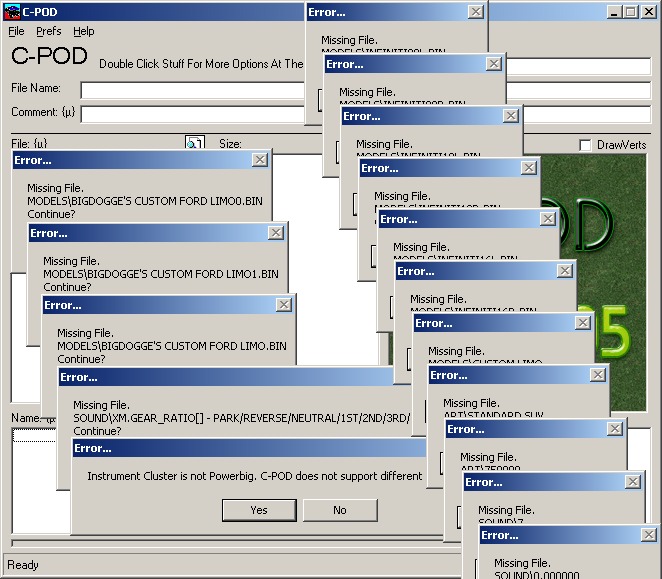Dismiss the topmost INFINITI00L error dialog
The height and width of the screenshot is (579, 662).
(476, 12)
